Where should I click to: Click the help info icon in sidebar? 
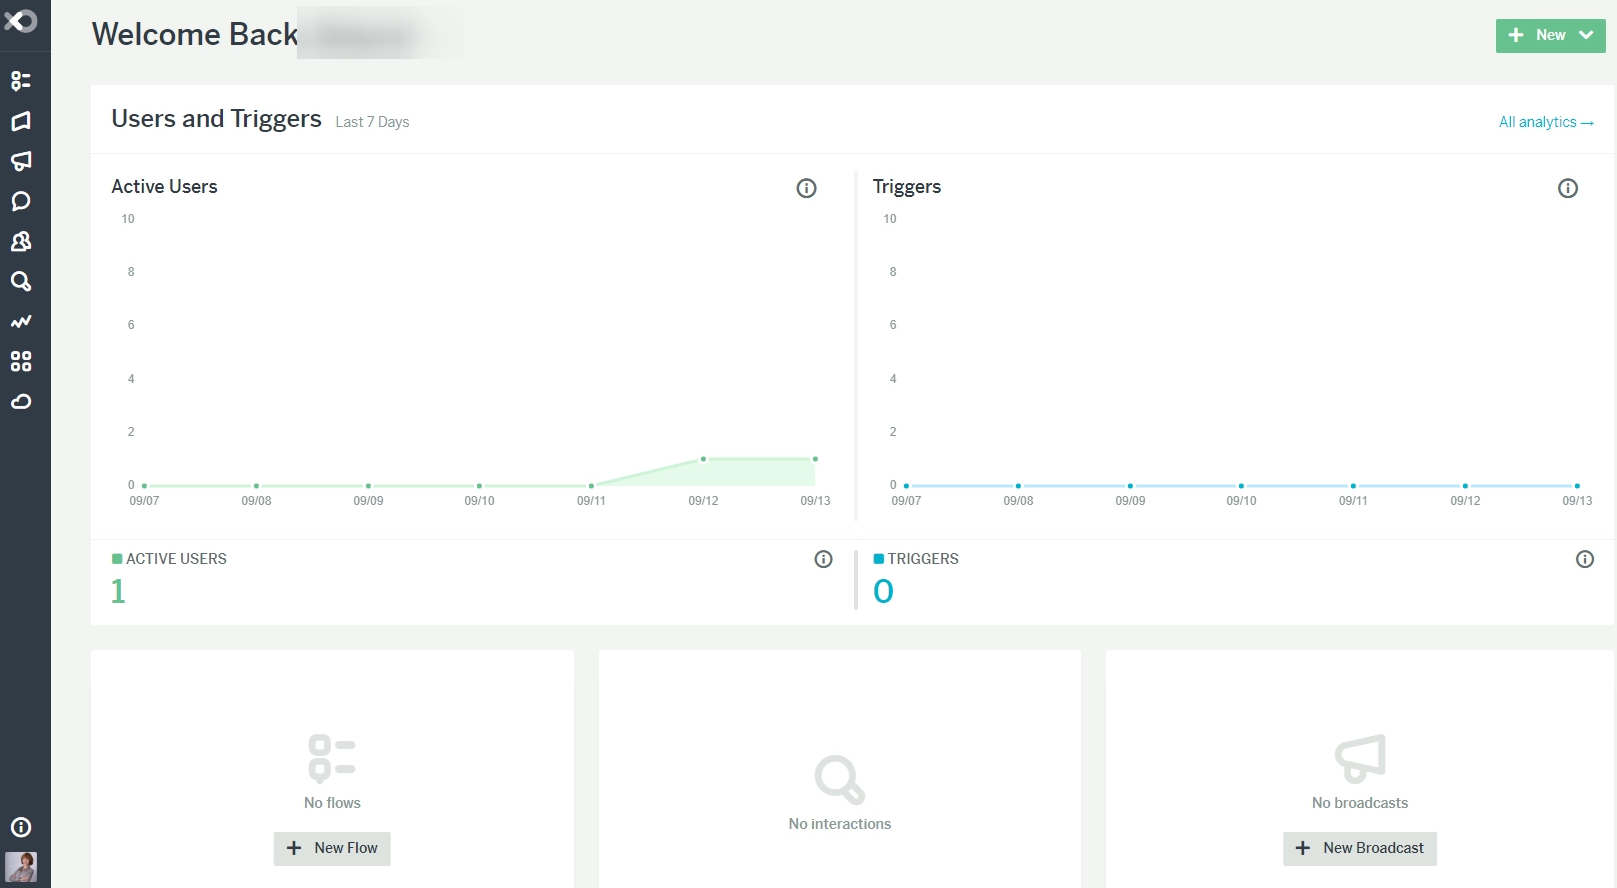pos(21,827)
